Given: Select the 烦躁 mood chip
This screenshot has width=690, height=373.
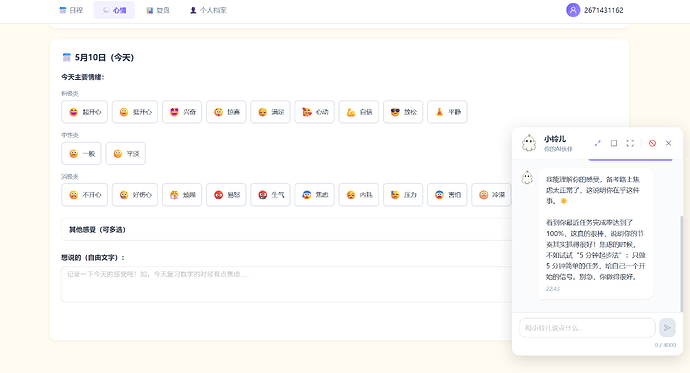Looking at the screenshot, I should click(182, 195).
